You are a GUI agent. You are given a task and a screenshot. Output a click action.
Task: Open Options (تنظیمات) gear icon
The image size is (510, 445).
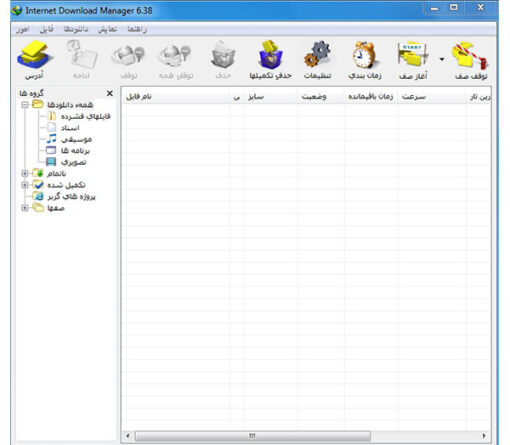pos(317,54)
